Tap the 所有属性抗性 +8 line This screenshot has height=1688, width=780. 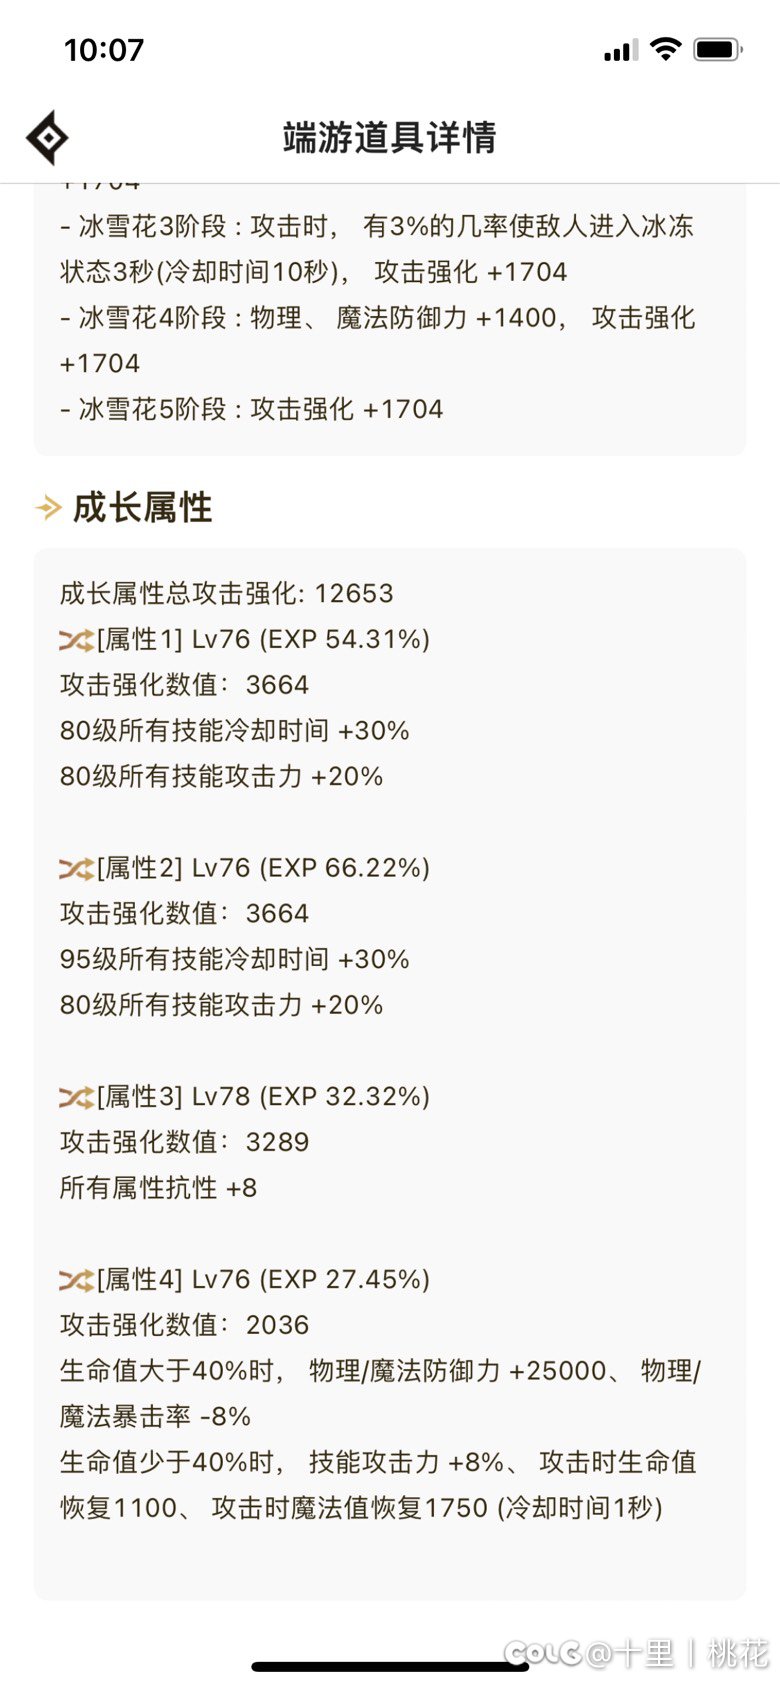point(159,1189)
